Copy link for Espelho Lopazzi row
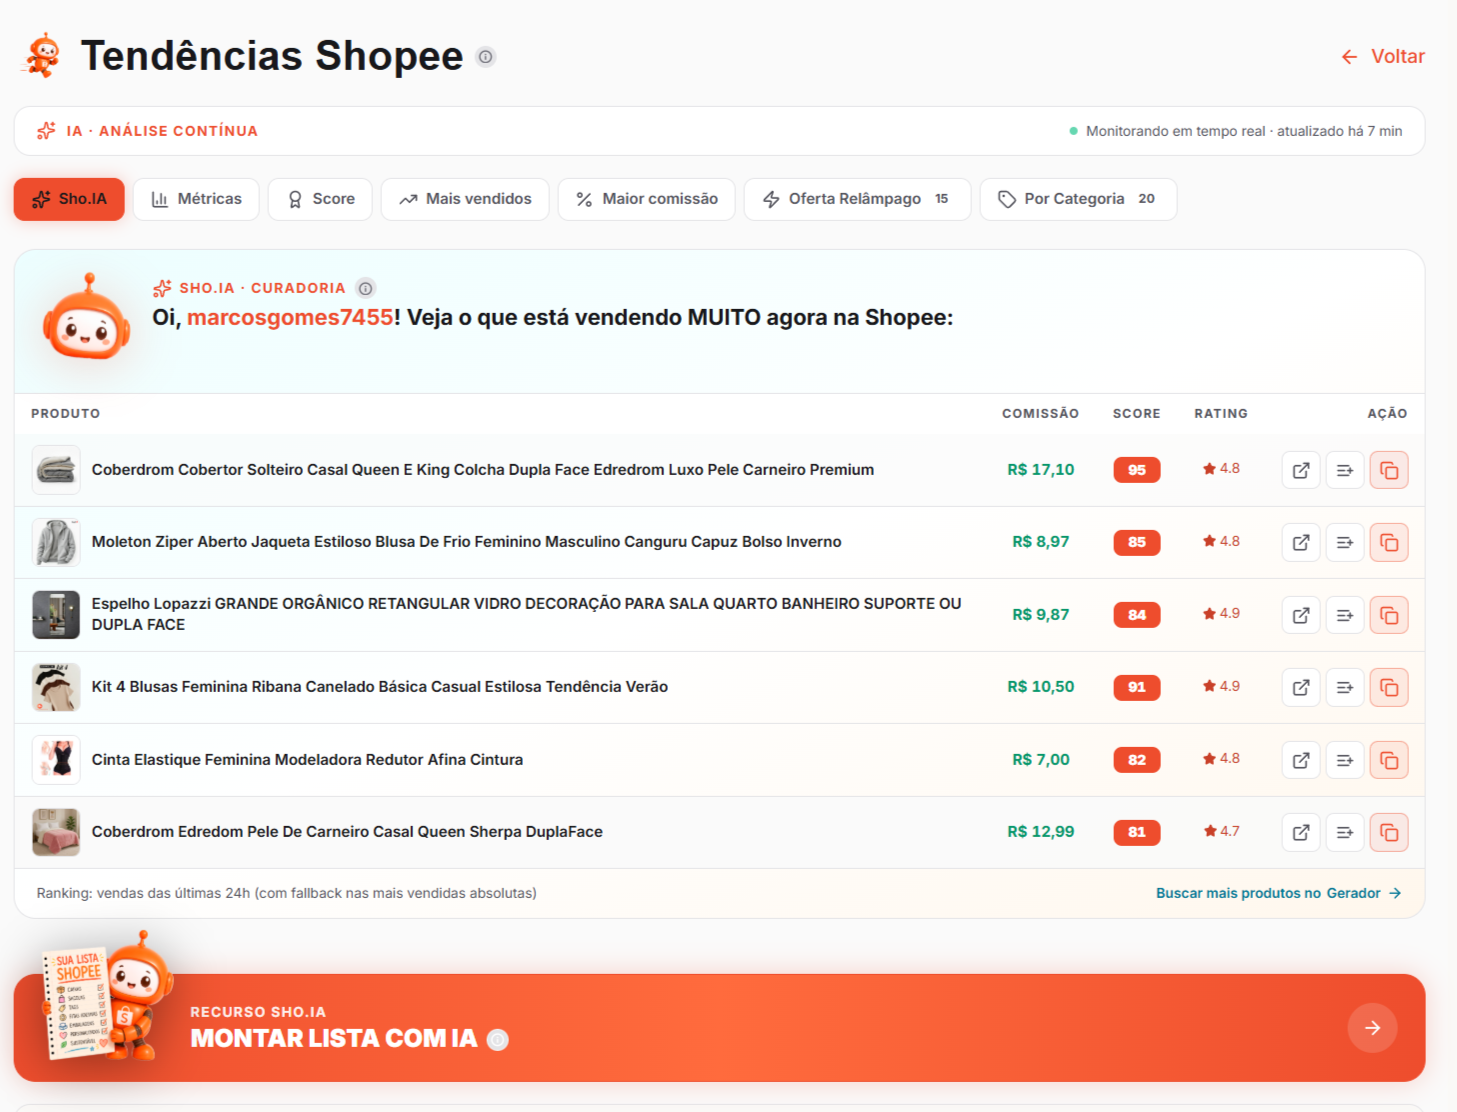1457x1112 pixels. click(x=1389, y=615)
